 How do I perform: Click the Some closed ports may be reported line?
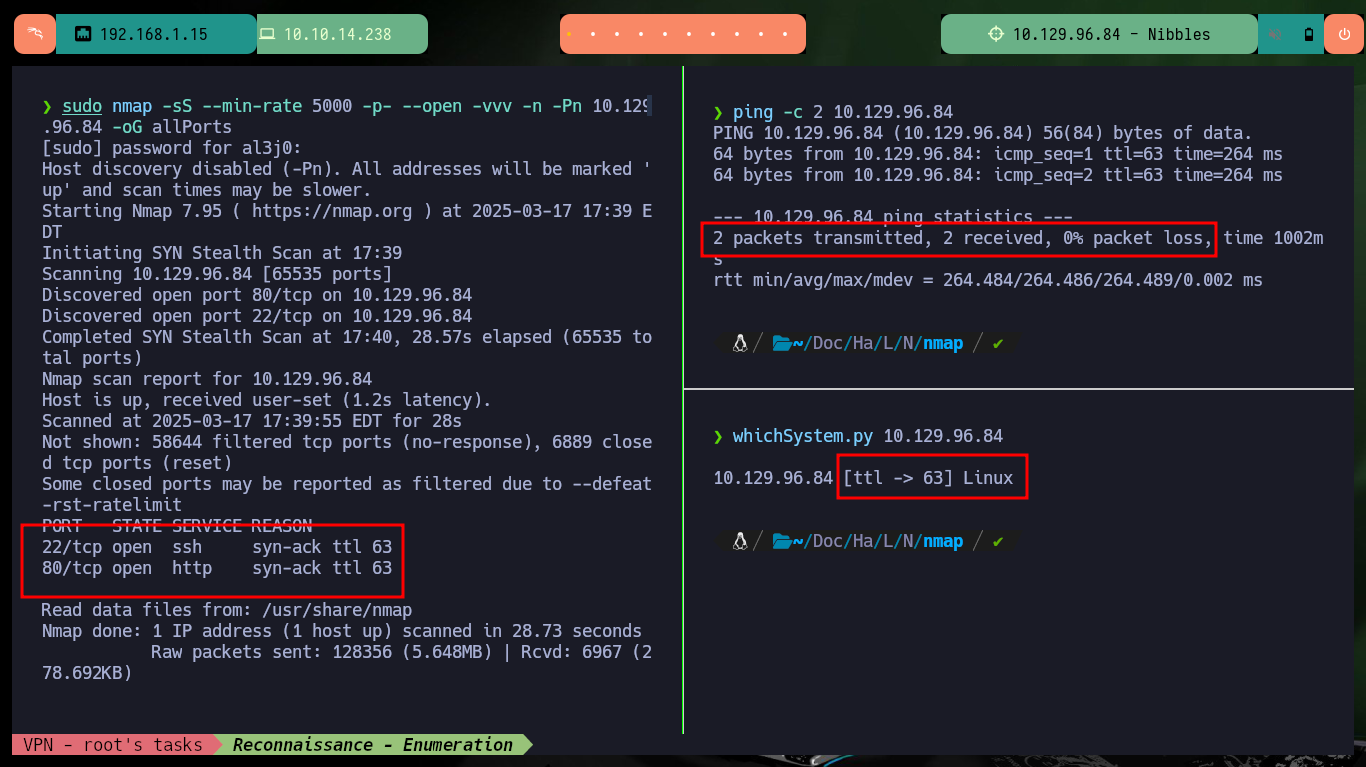pos(347,494)
